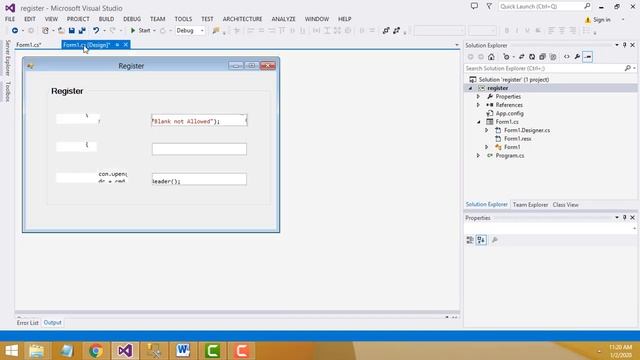Open the ARCHITECTURE menu
This screenshot has height=360, width=640.
(242, 19)
